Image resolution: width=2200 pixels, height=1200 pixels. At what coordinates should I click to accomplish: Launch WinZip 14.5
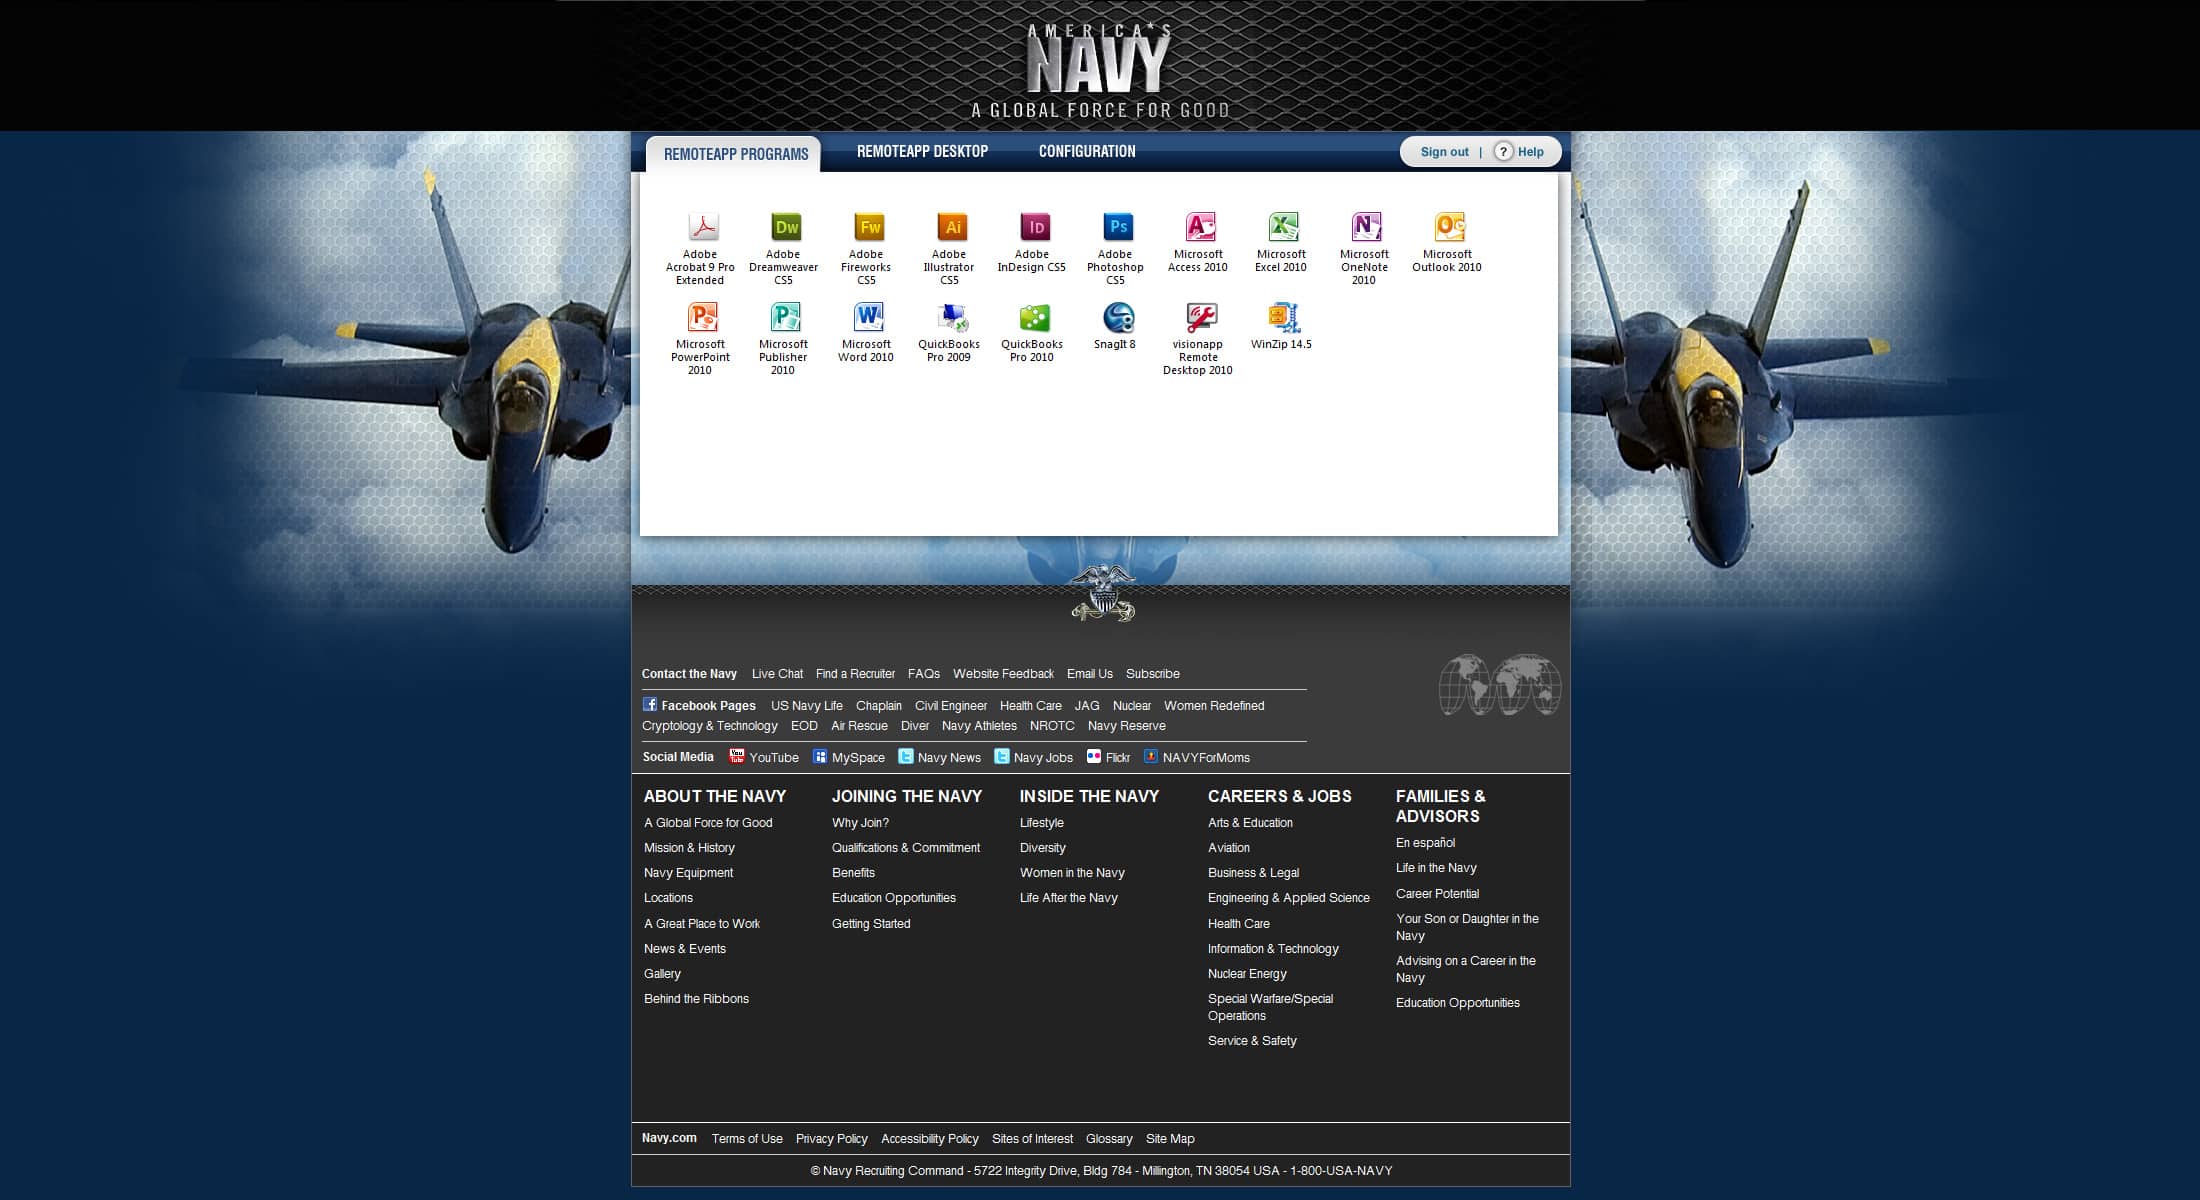(x=1282, y=327)
